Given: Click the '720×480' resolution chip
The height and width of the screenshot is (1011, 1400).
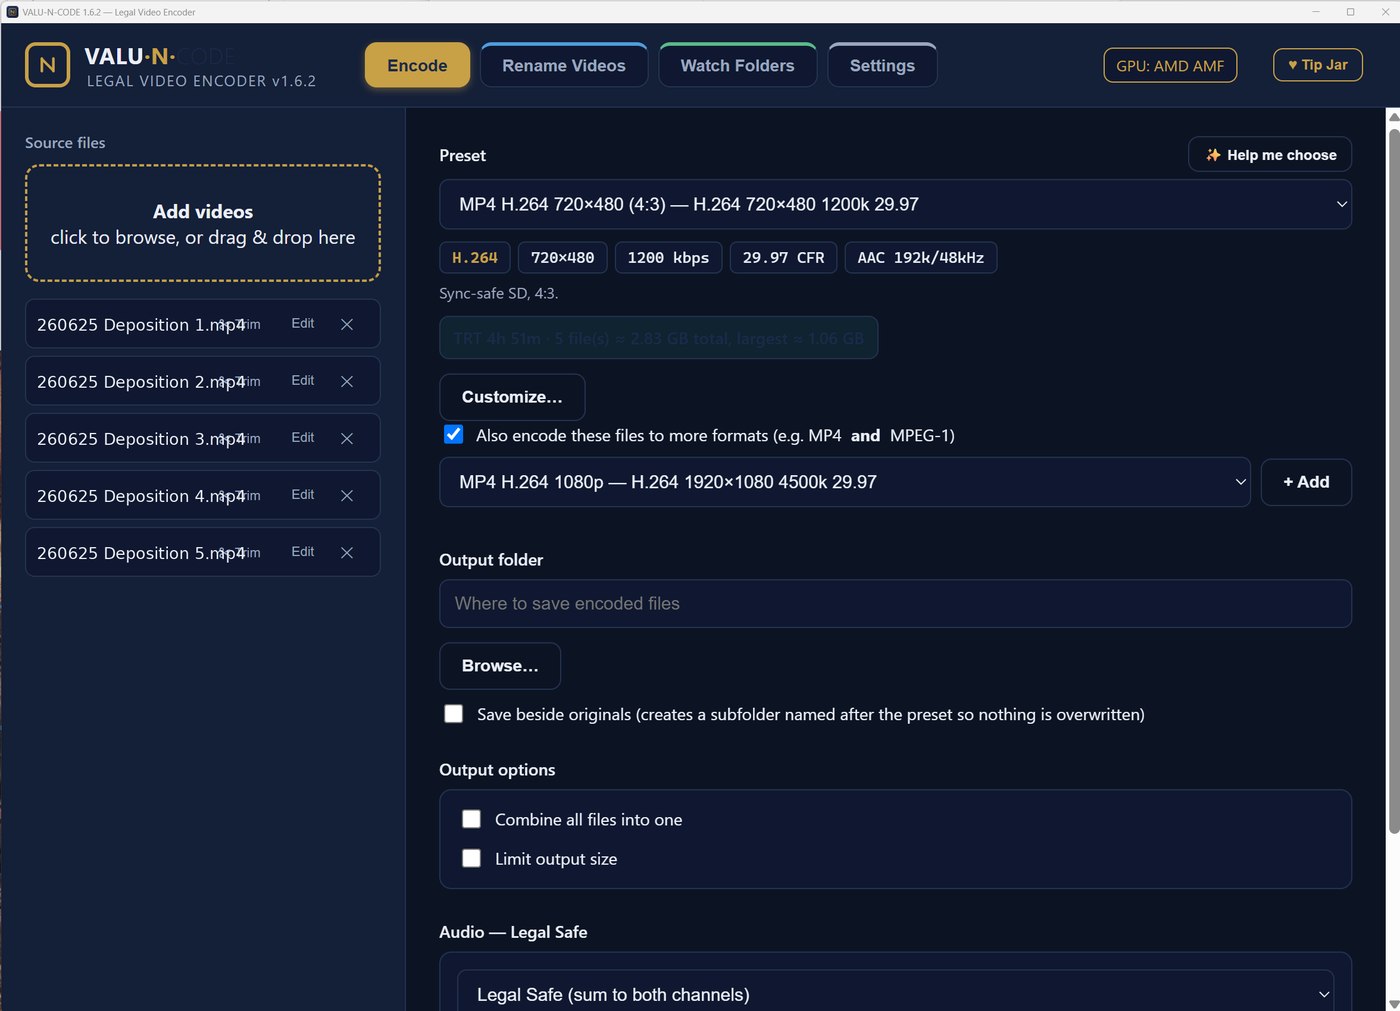Looking at the screenshot, I should coord(562,258).
